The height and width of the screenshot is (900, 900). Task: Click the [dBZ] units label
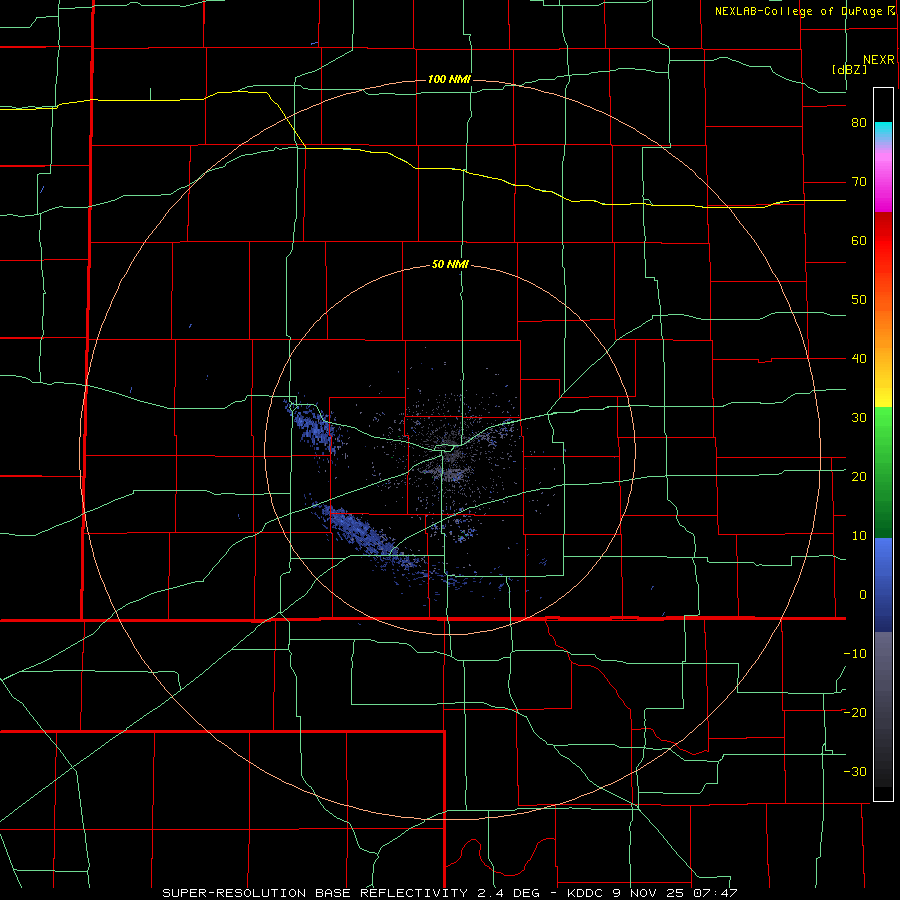pos(849,69)
